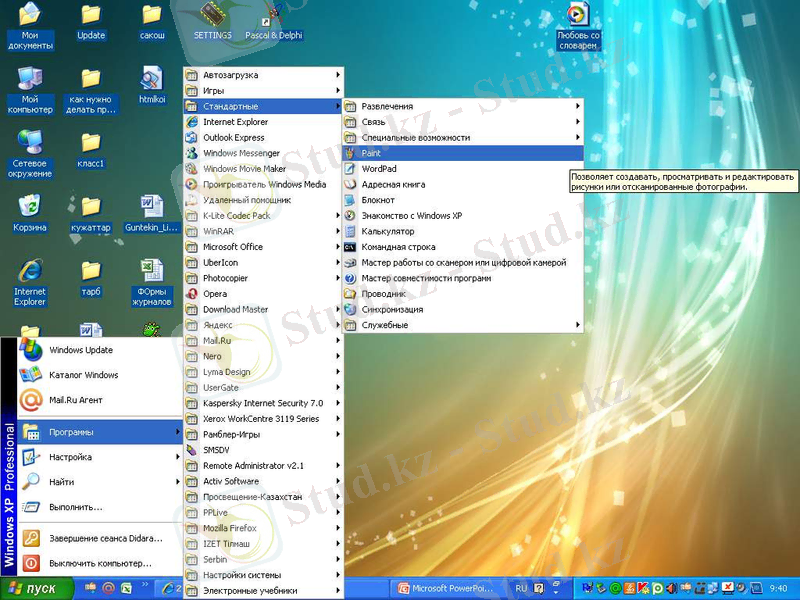Open Командная строка command prompt icon
The height and width of the screenshot is (600, 800).
(351, 247)
